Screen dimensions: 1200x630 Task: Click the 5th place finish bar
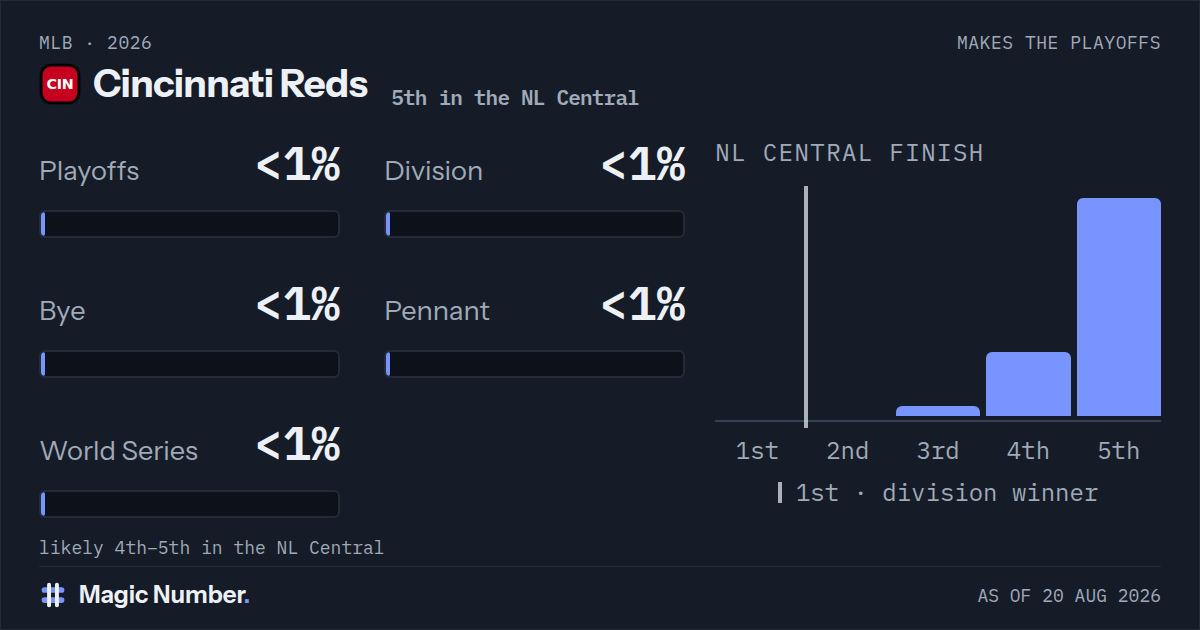click(x=1119, y=307)
